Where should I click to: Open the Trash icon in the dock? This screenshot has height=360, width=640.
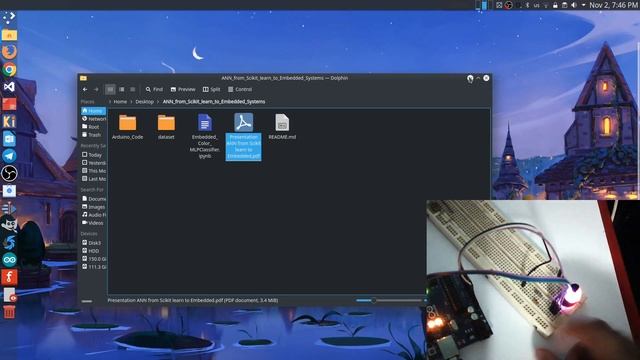pos(9,313)
